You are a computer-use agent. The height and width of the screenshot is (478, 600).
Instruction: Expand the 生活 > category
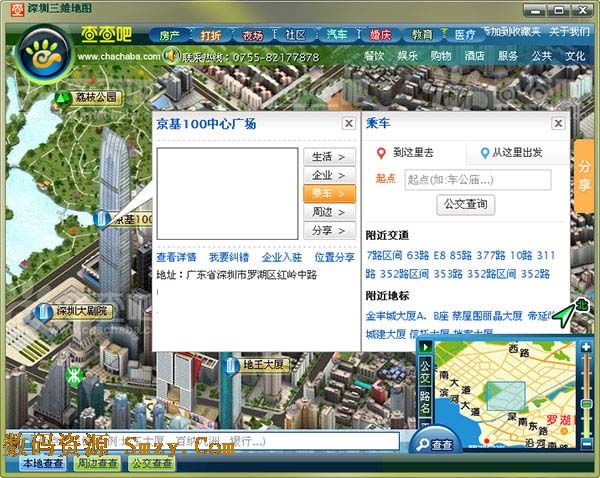click(329, 157)
